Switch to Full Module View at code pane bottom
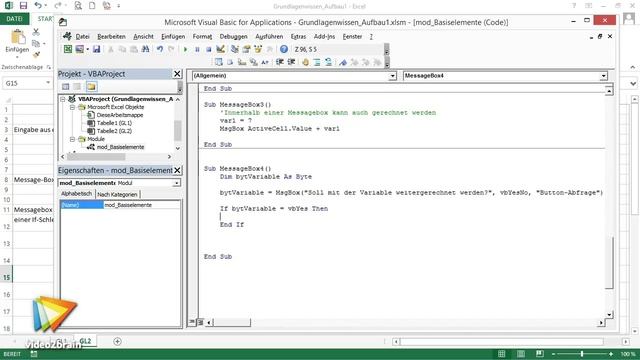The height and width of the screenshot is (360, 640). click(200, 322)
